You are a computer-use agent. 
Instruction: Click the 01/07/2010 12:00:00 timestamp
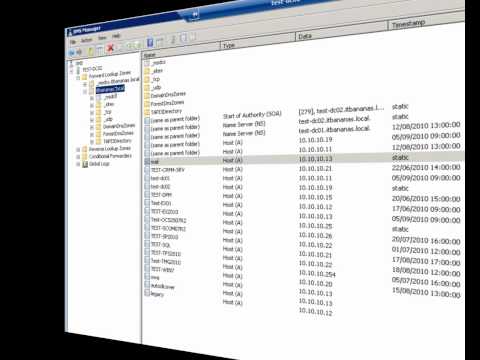(426, 251)
